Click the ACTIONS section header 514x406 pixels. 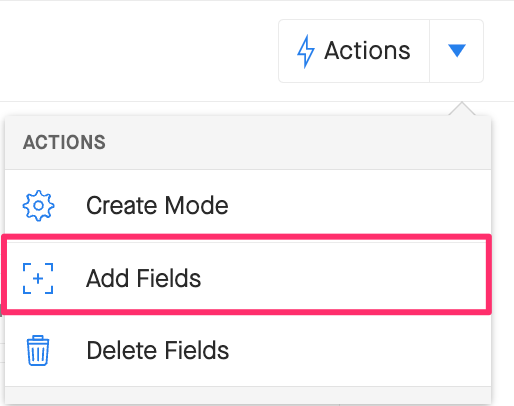[64, 142]
